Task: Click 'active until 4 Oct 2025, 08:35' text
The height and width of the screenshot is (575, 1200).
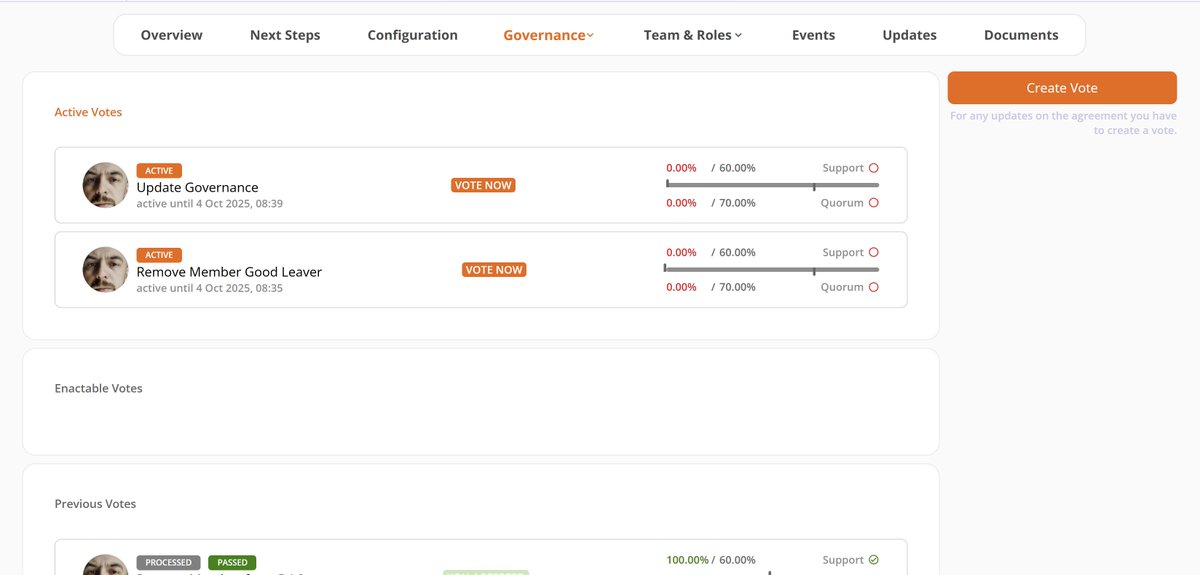Action: point(209,288)
